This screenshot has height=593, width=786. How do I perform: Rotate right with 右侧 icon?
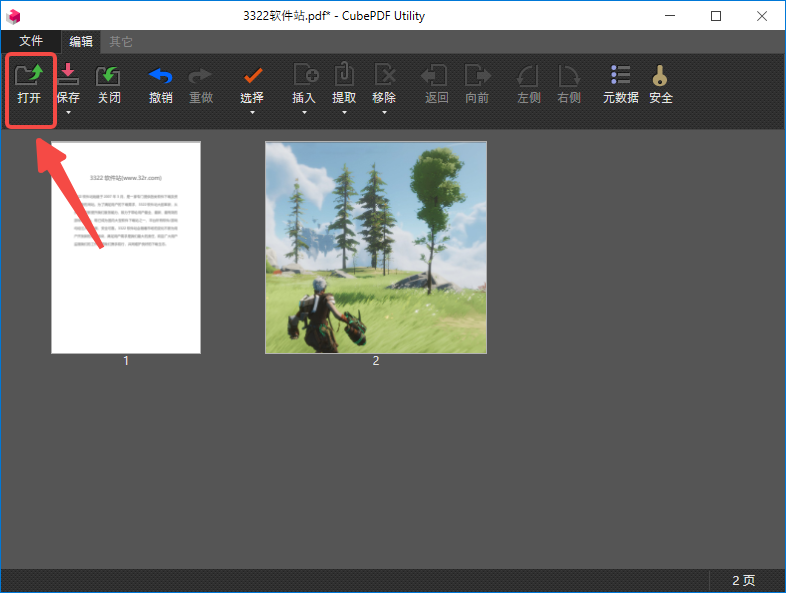point(569,75)
